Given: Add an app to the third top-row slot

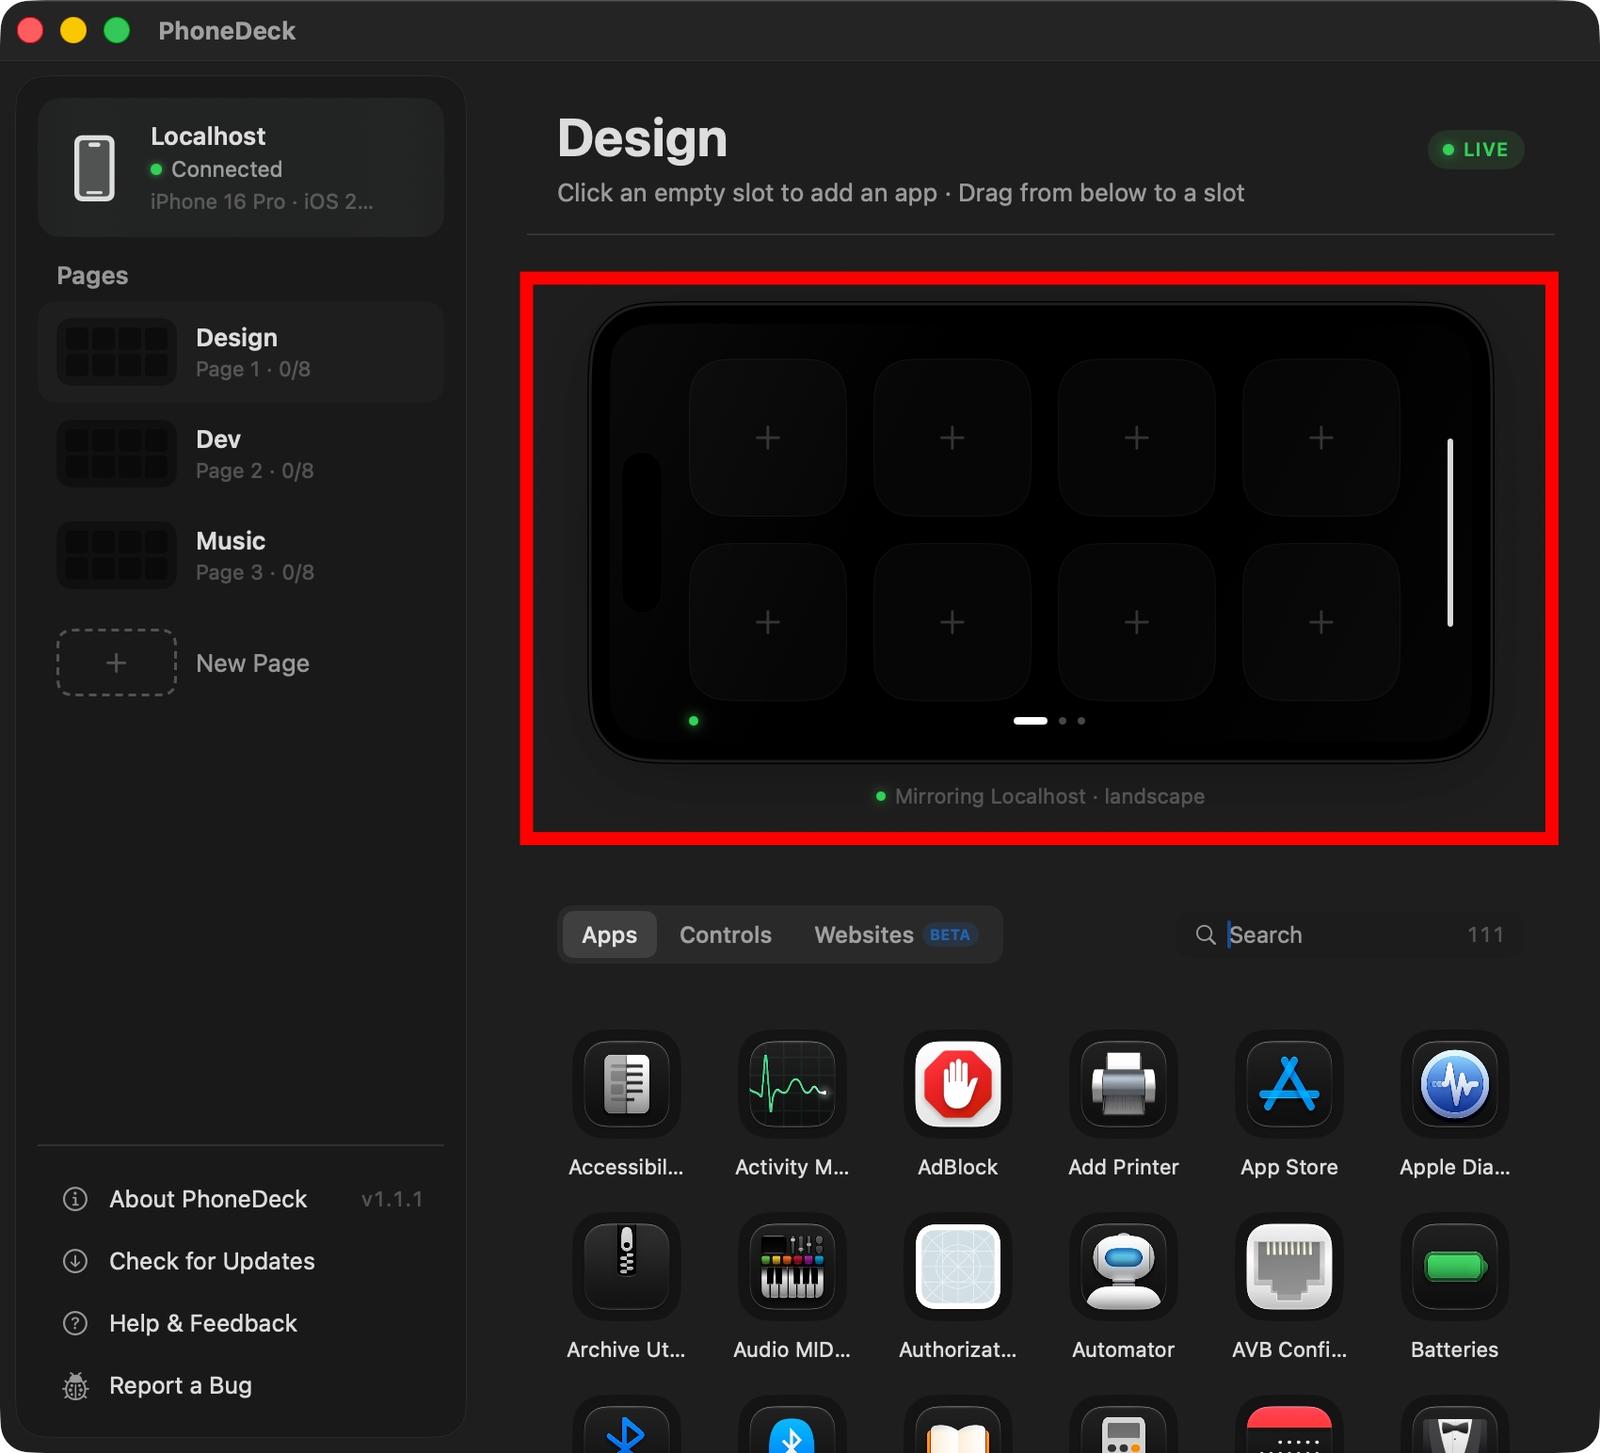Looking at the screenshot, I should pyautogui.click(x=1136, y=438).
